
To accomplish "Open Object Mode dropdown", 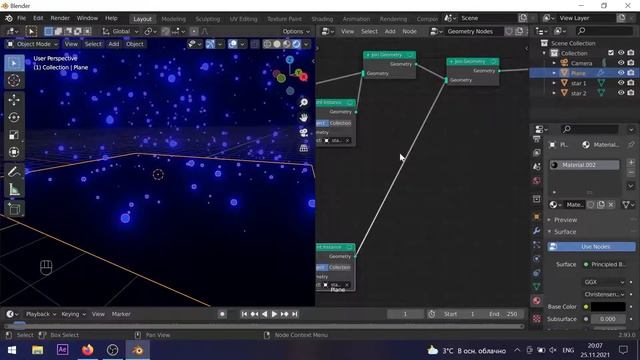I will (33, 44).
